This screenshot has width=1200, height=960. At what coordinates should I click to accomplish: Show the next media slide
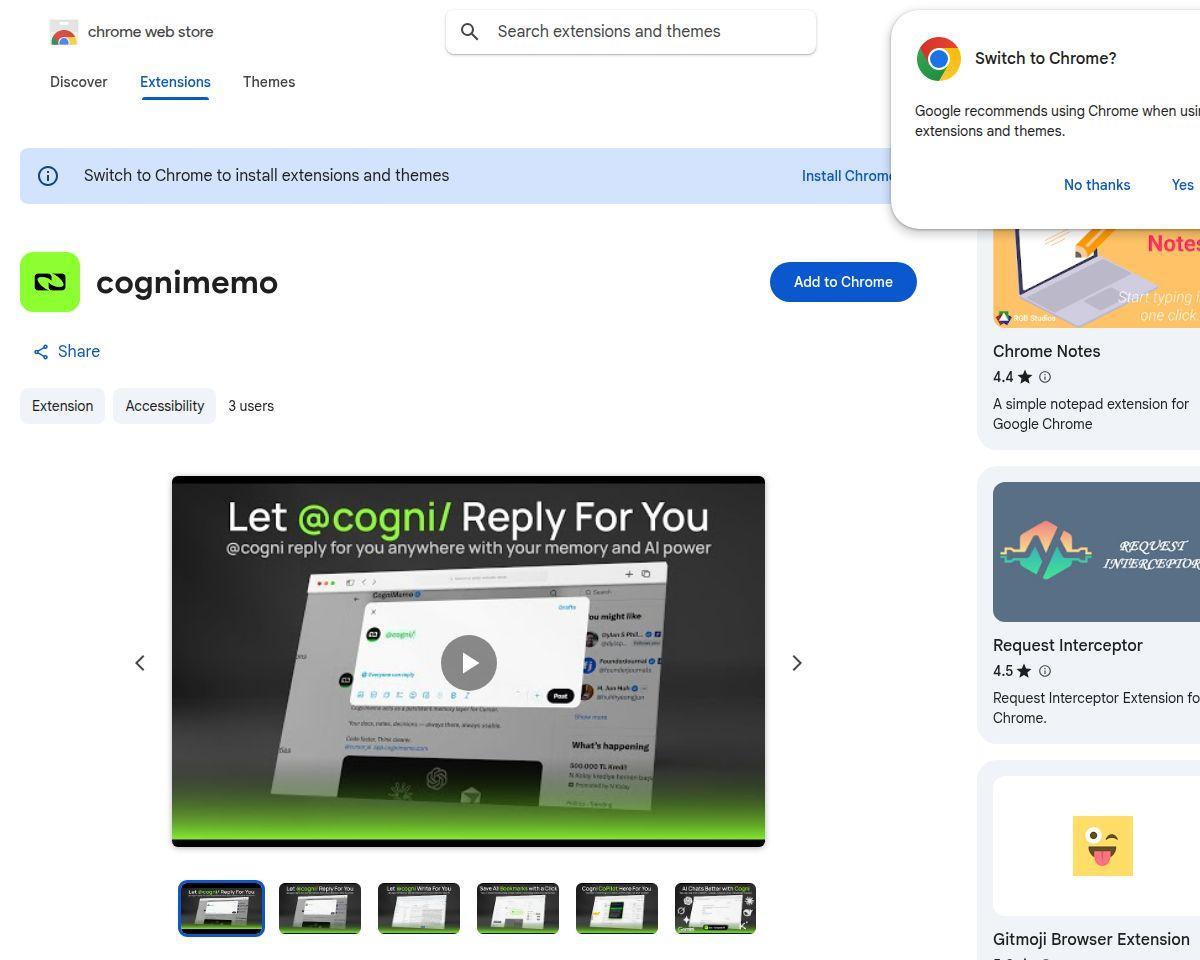click(x=797, y=663)
